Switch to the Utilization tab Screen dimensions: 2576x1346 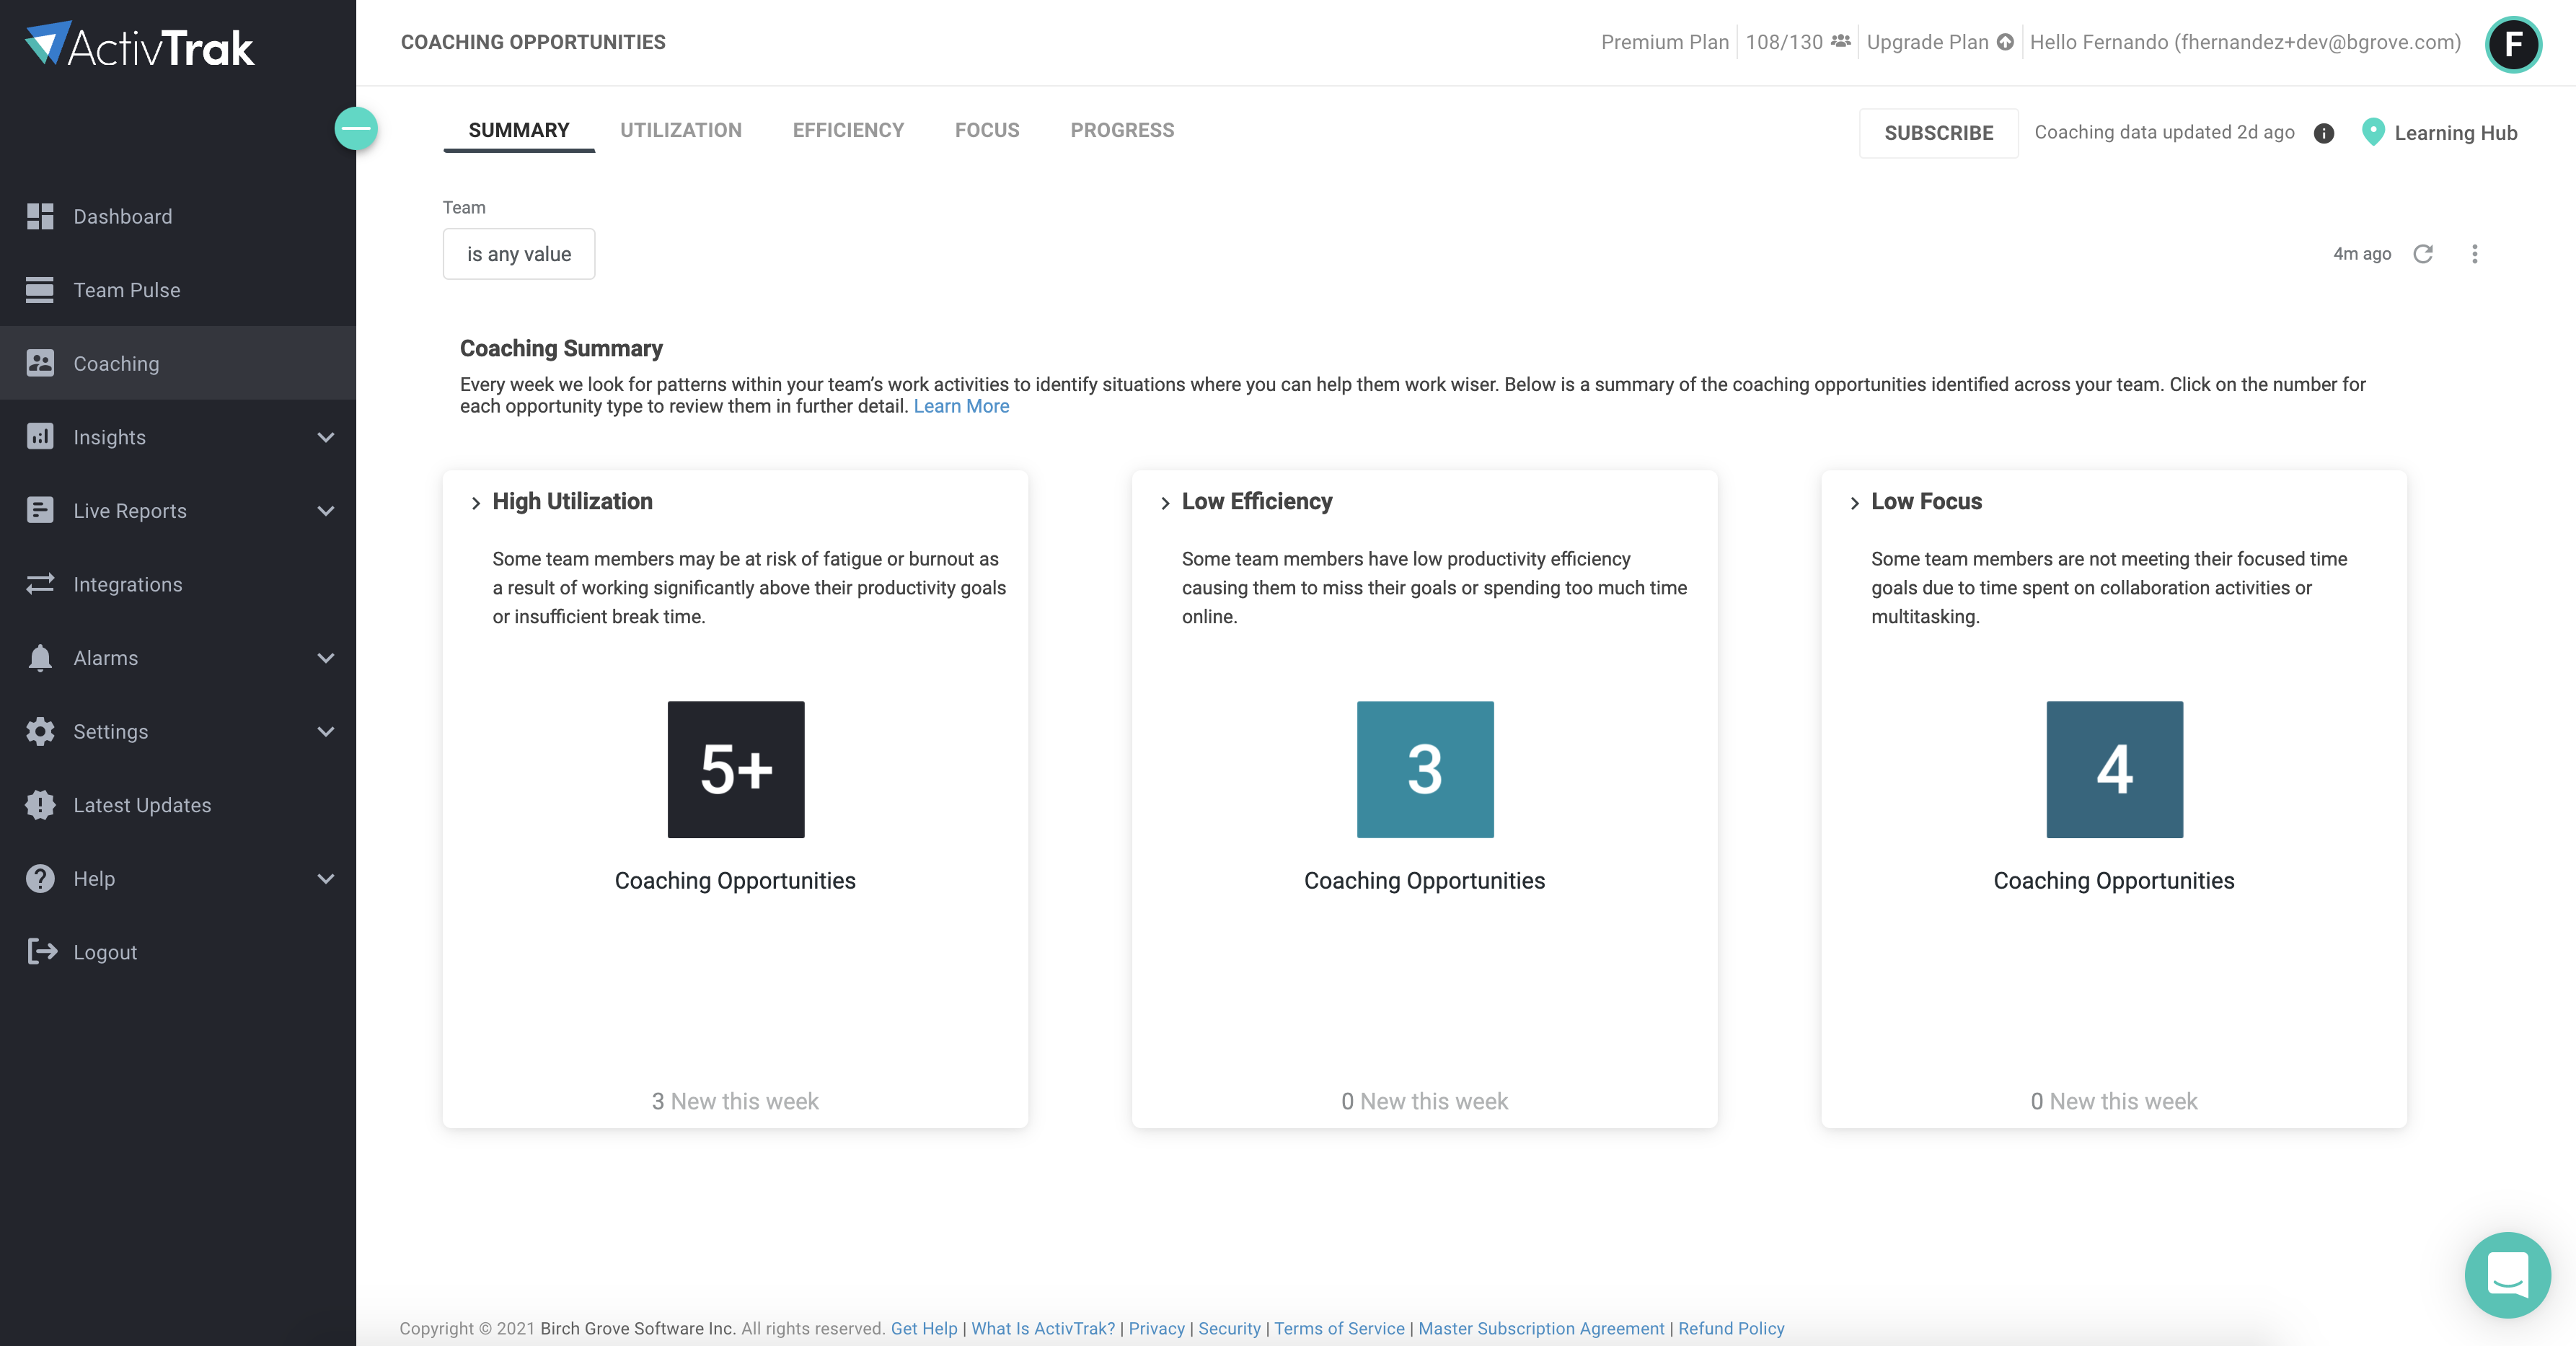point(681,130)
